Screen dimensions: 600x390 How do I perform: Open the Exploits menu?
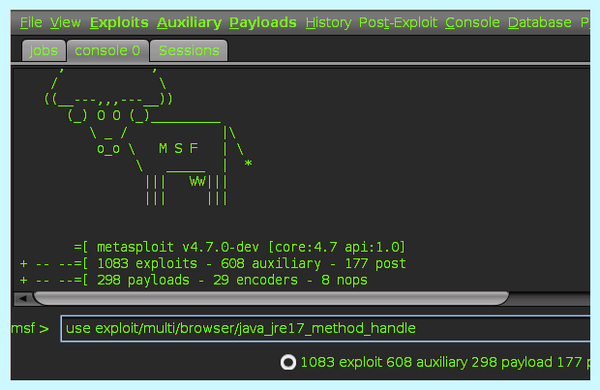[119, 23]
